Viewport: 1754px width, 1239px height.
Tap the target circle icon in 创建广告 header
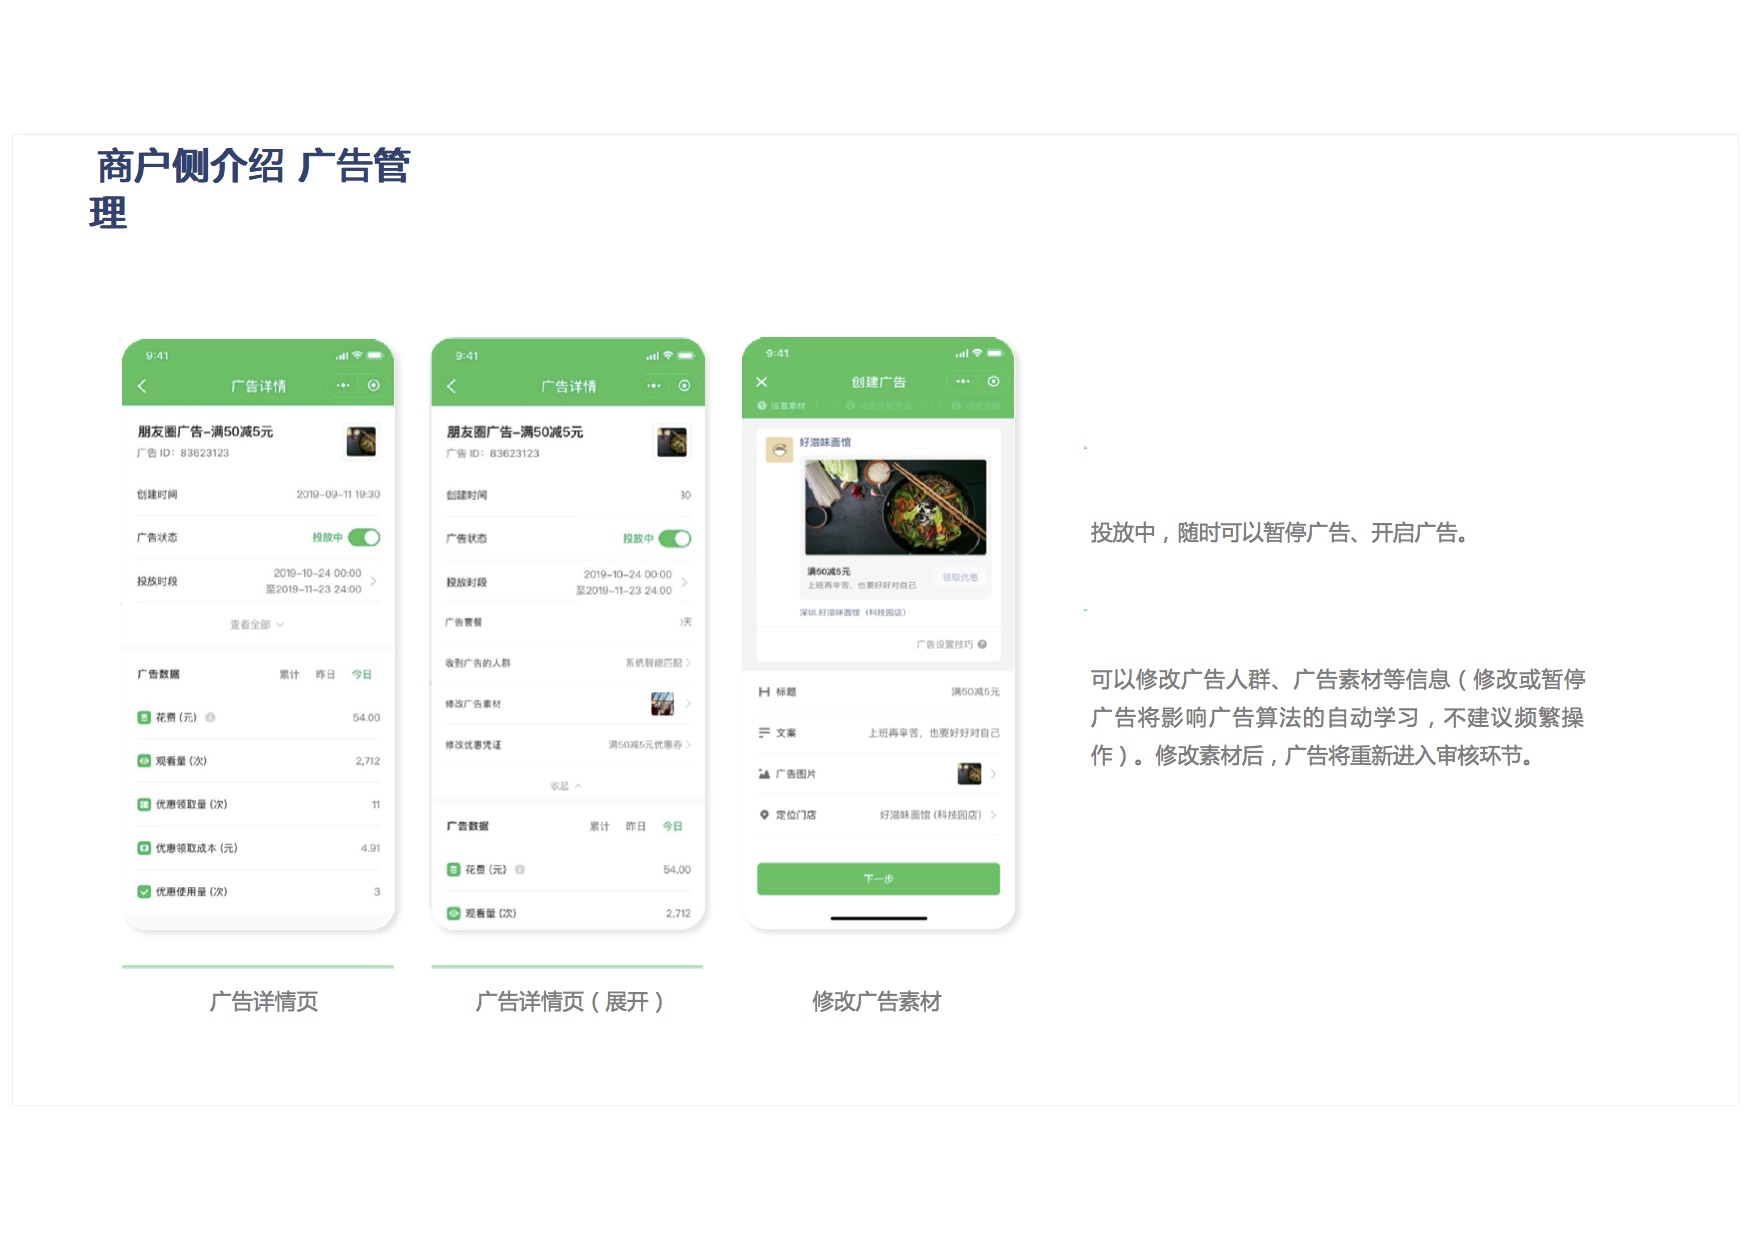point(993,382)
